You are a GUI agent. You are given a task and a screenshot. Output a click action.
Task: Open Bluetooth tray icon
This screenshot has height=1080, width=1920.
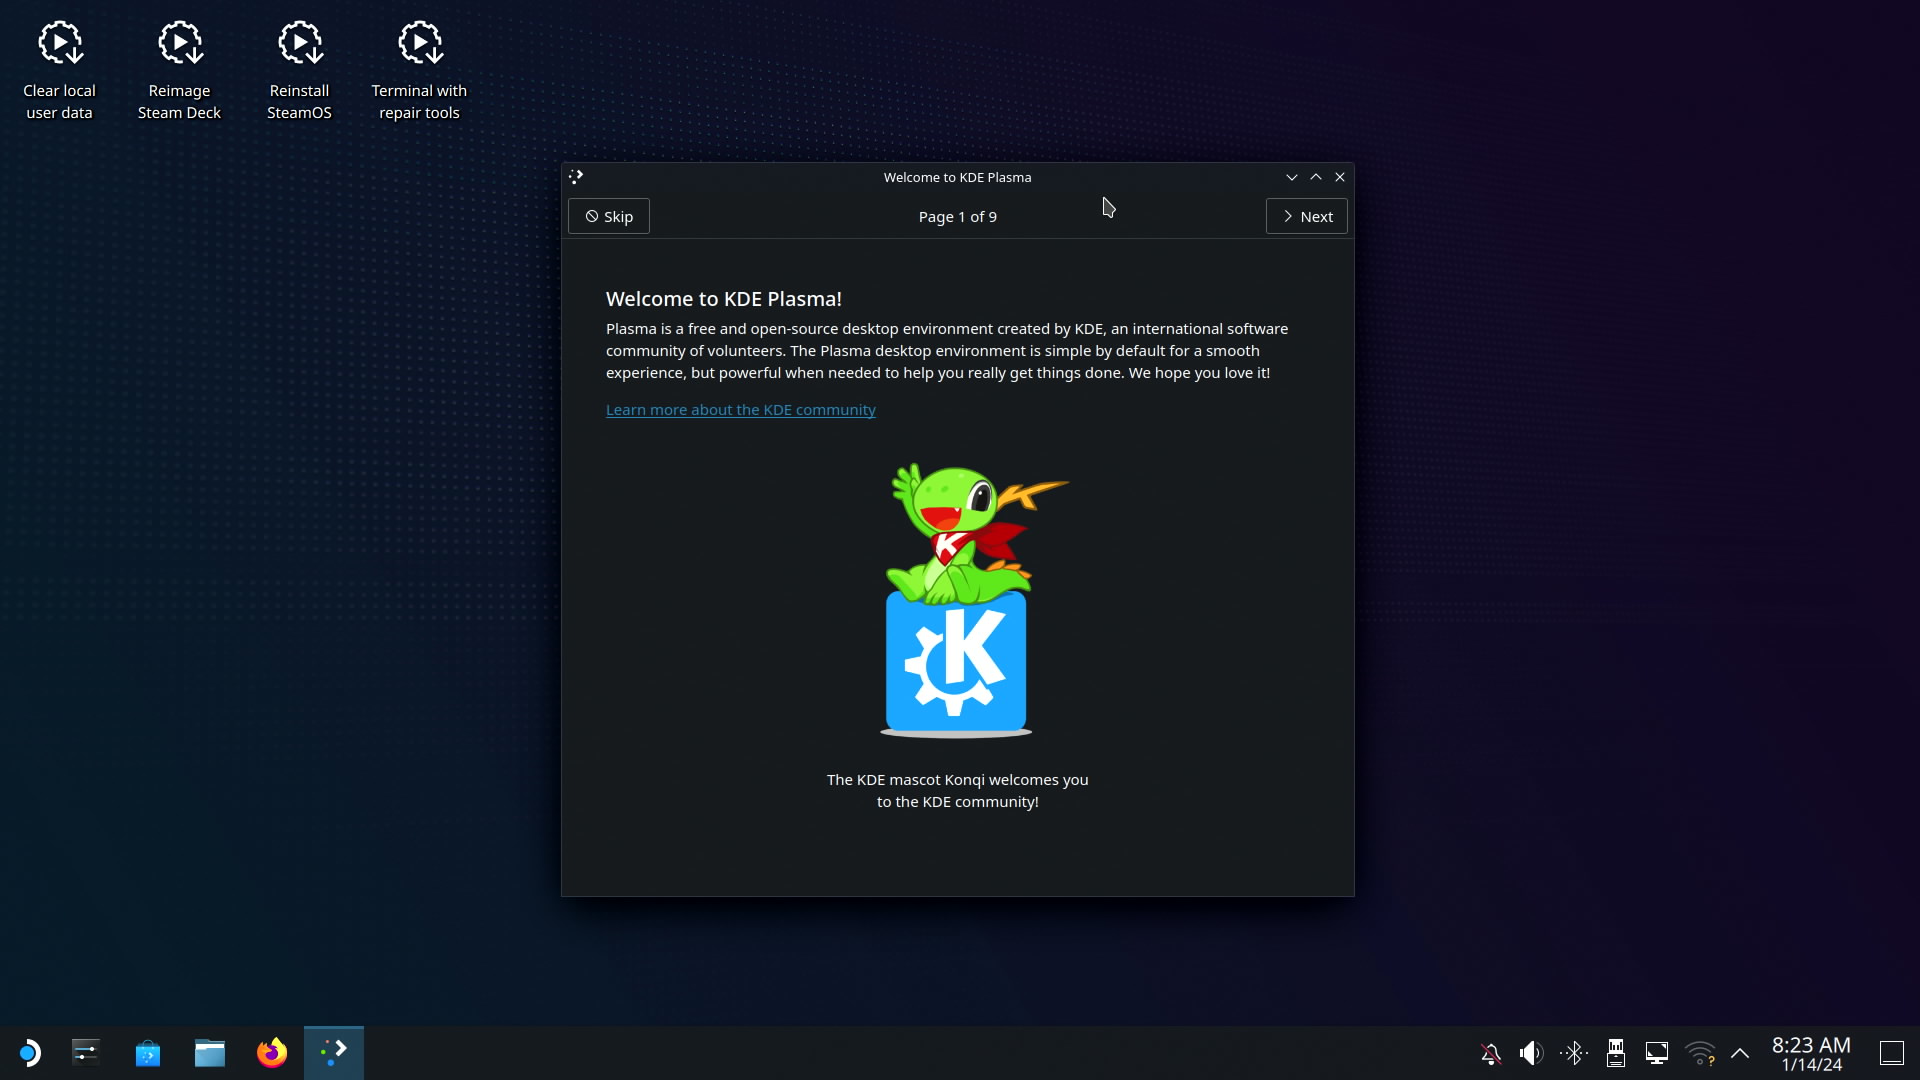point(1573,1053)
